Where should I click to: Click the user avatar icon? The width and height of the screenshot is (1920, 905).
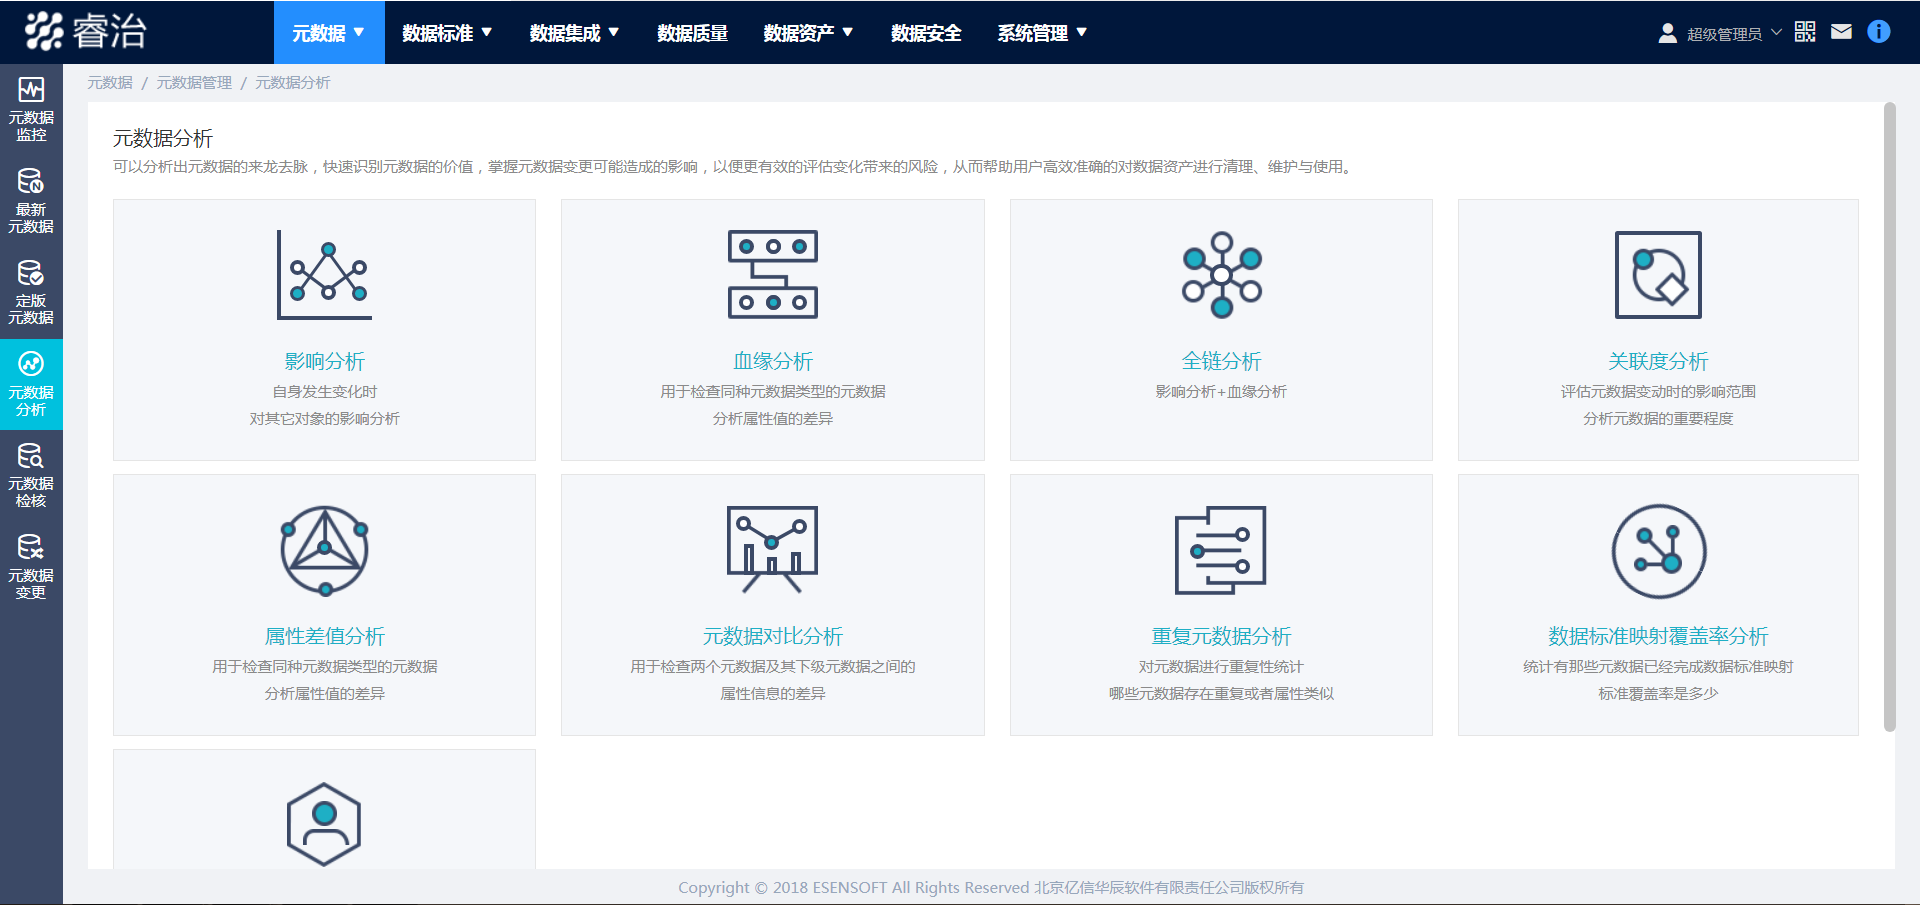click(1667, 33)
